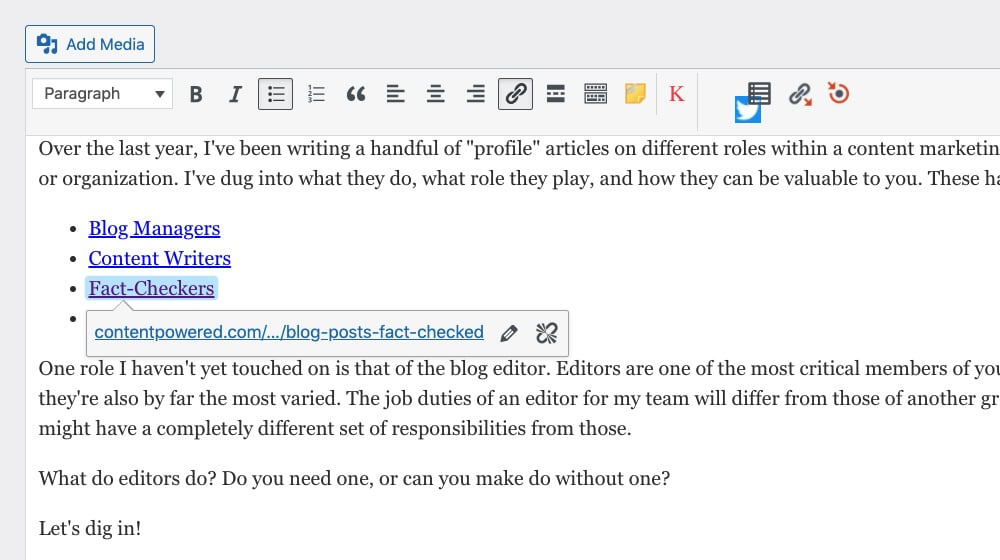The height and width of the screenshot is (560, 1000).
Task: Click the red K toolbar icon
Action: (x=677, y=94)
